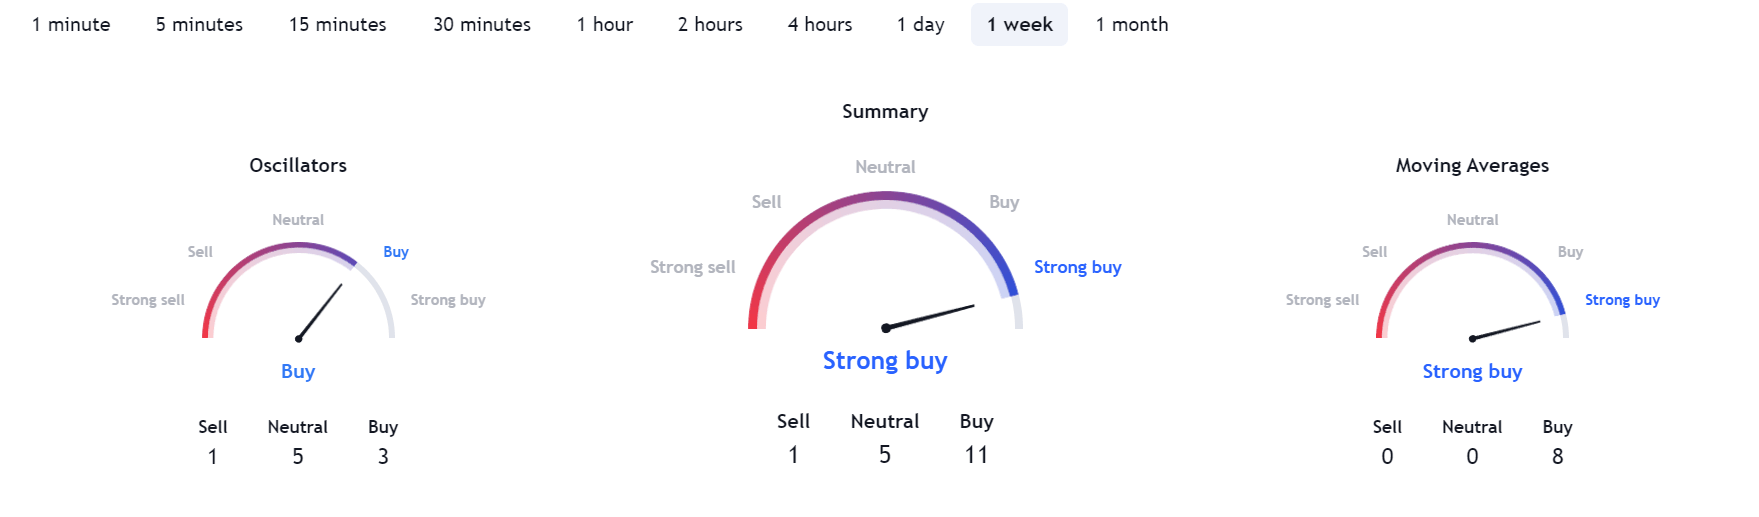The height and width of the screenshot is (517, 1759).
Task: Open the 2 hours timeframe
Action: point(710,25)
